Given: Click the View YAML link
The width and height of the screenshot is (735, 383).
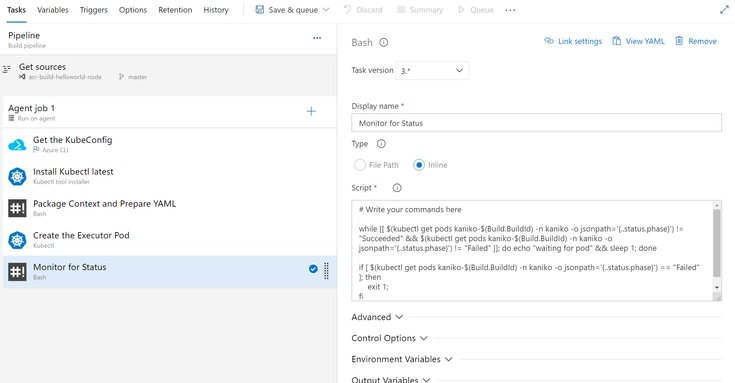Looking at the screenshot, I should pos(638,41).
